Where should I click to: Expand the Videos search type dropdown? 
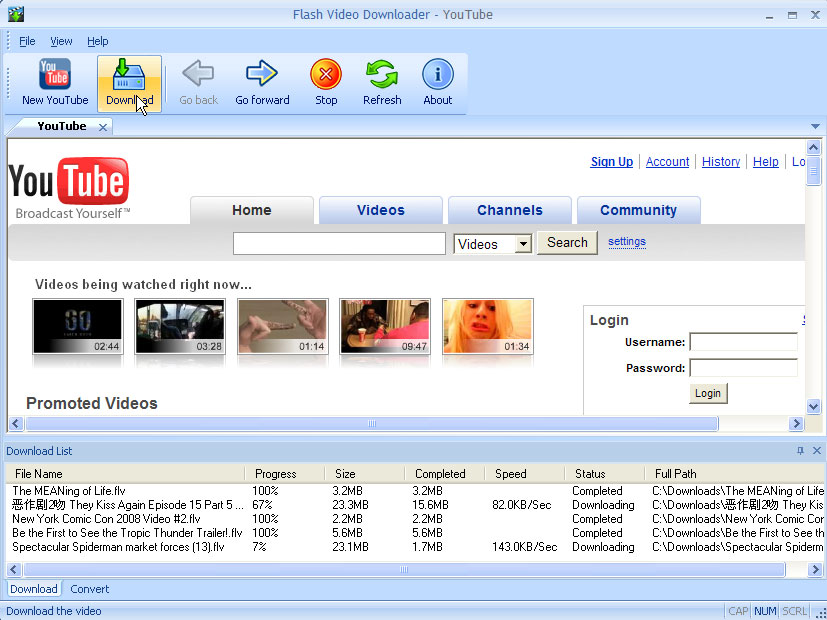(523, 244)
